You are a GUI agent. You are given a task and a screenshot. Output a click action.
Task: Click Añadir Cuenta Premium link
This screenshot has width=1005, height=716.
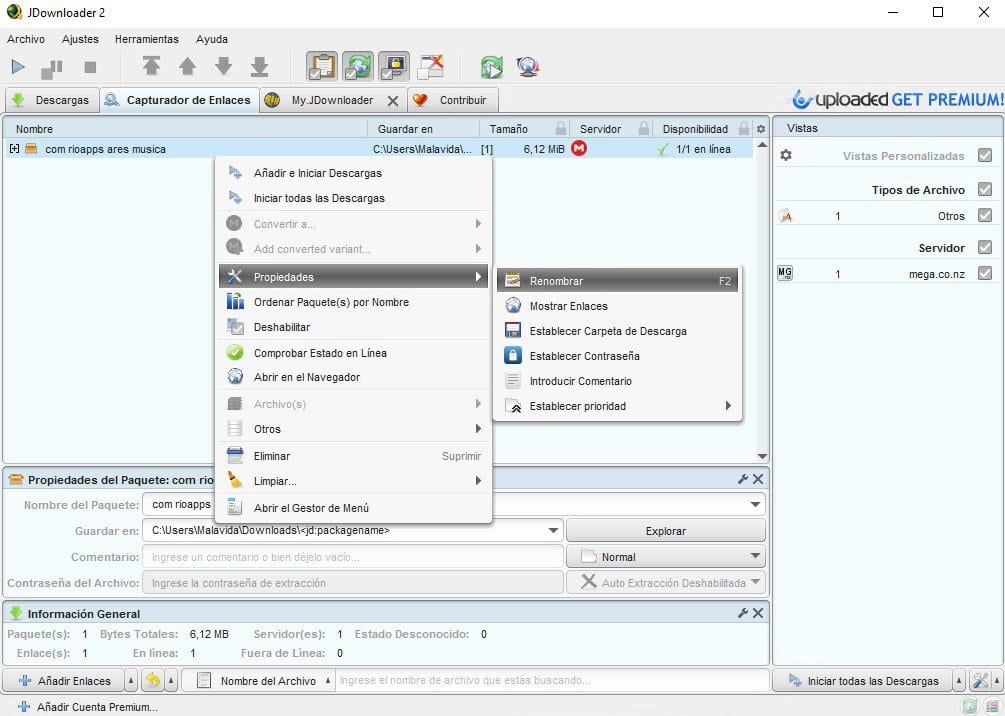coord(87,707)
